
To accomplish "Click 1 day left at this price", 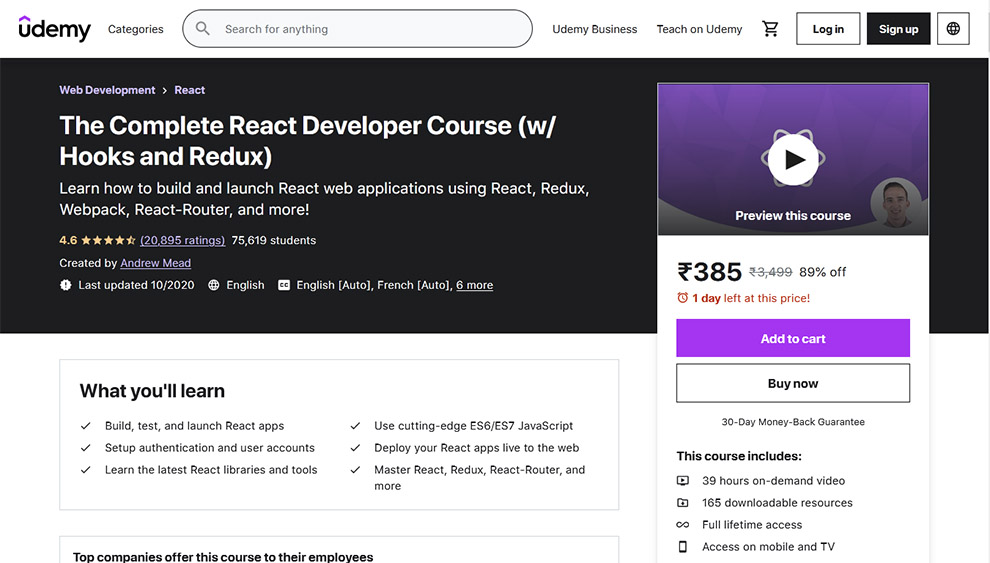I will (751, 298).
